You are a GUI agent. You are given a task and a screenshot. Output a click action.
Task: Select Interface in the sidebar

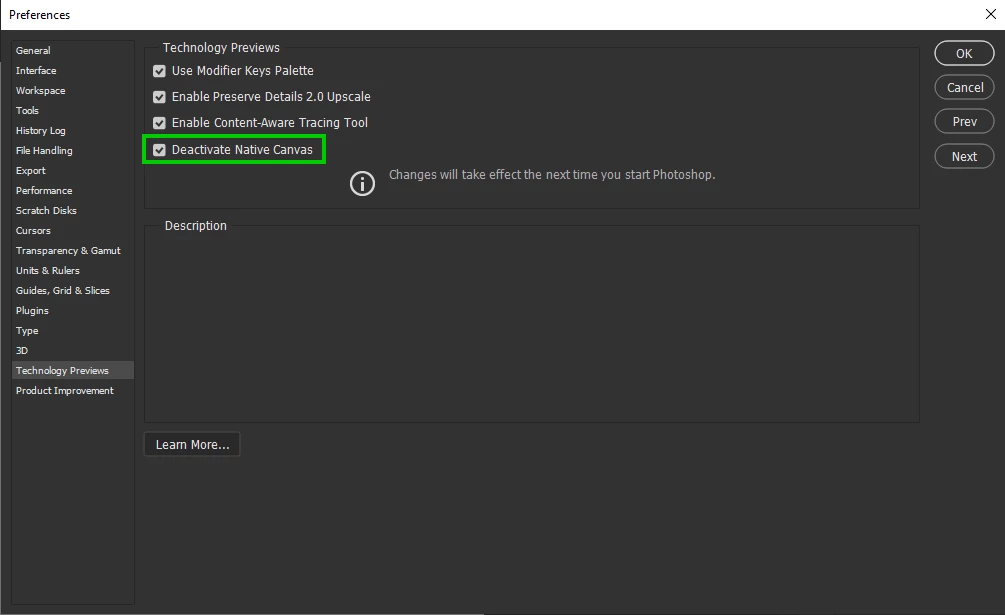(x=72, y=70)
